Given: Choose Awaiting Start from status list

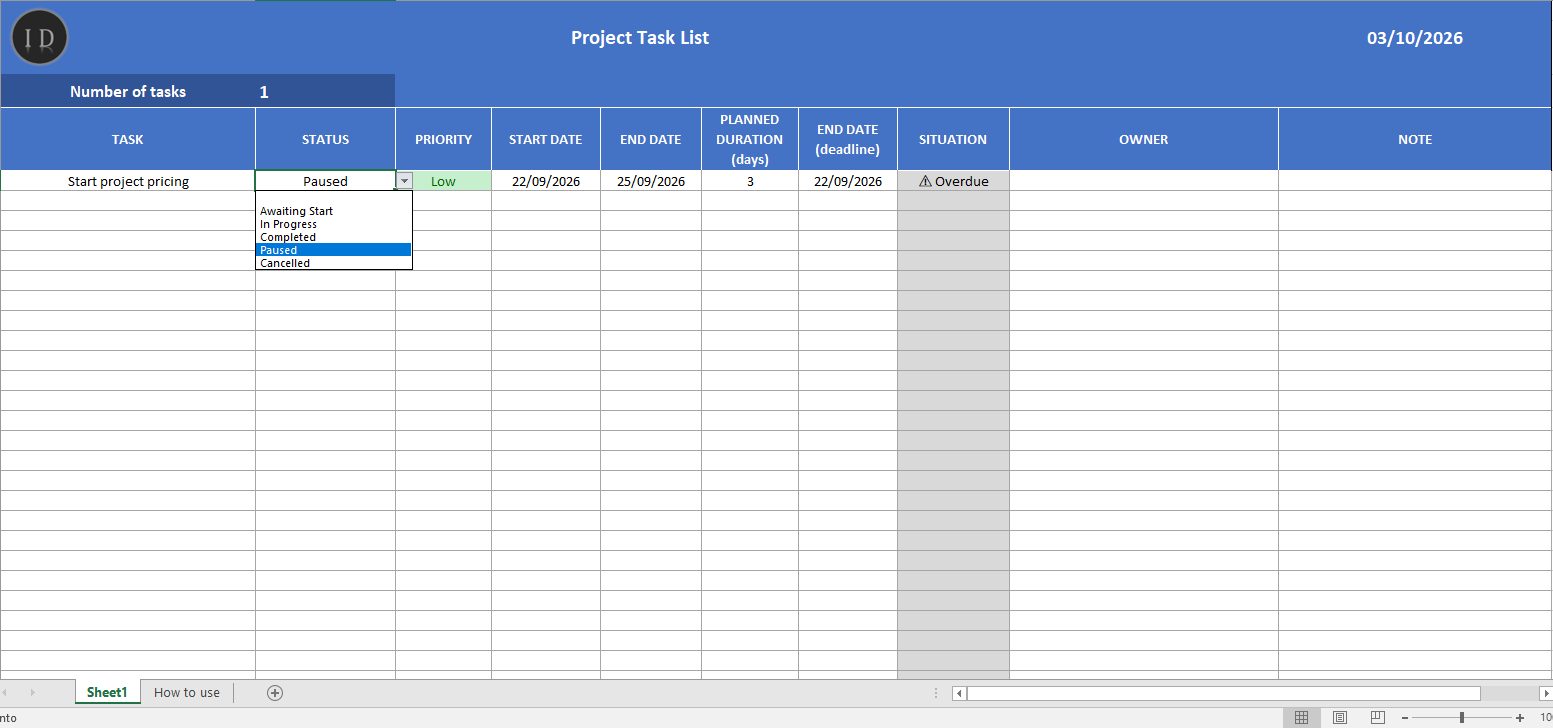Looking at the screenshot, I should tap(334, 211).
